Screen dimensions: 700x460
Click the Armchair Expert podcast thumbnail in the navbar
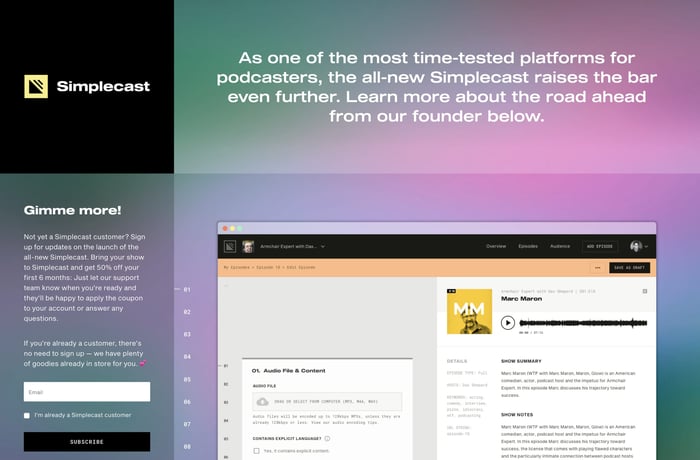[248, 246]
